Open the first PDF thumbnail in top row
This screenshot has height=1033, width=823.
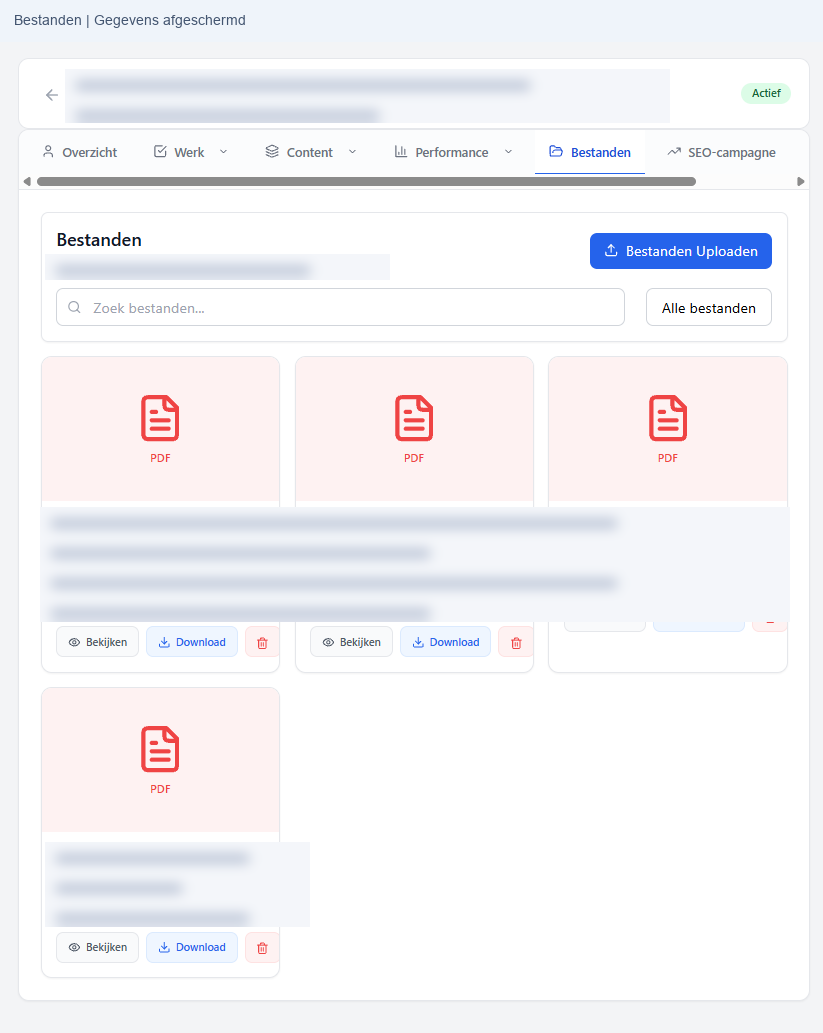coord(160,429)
